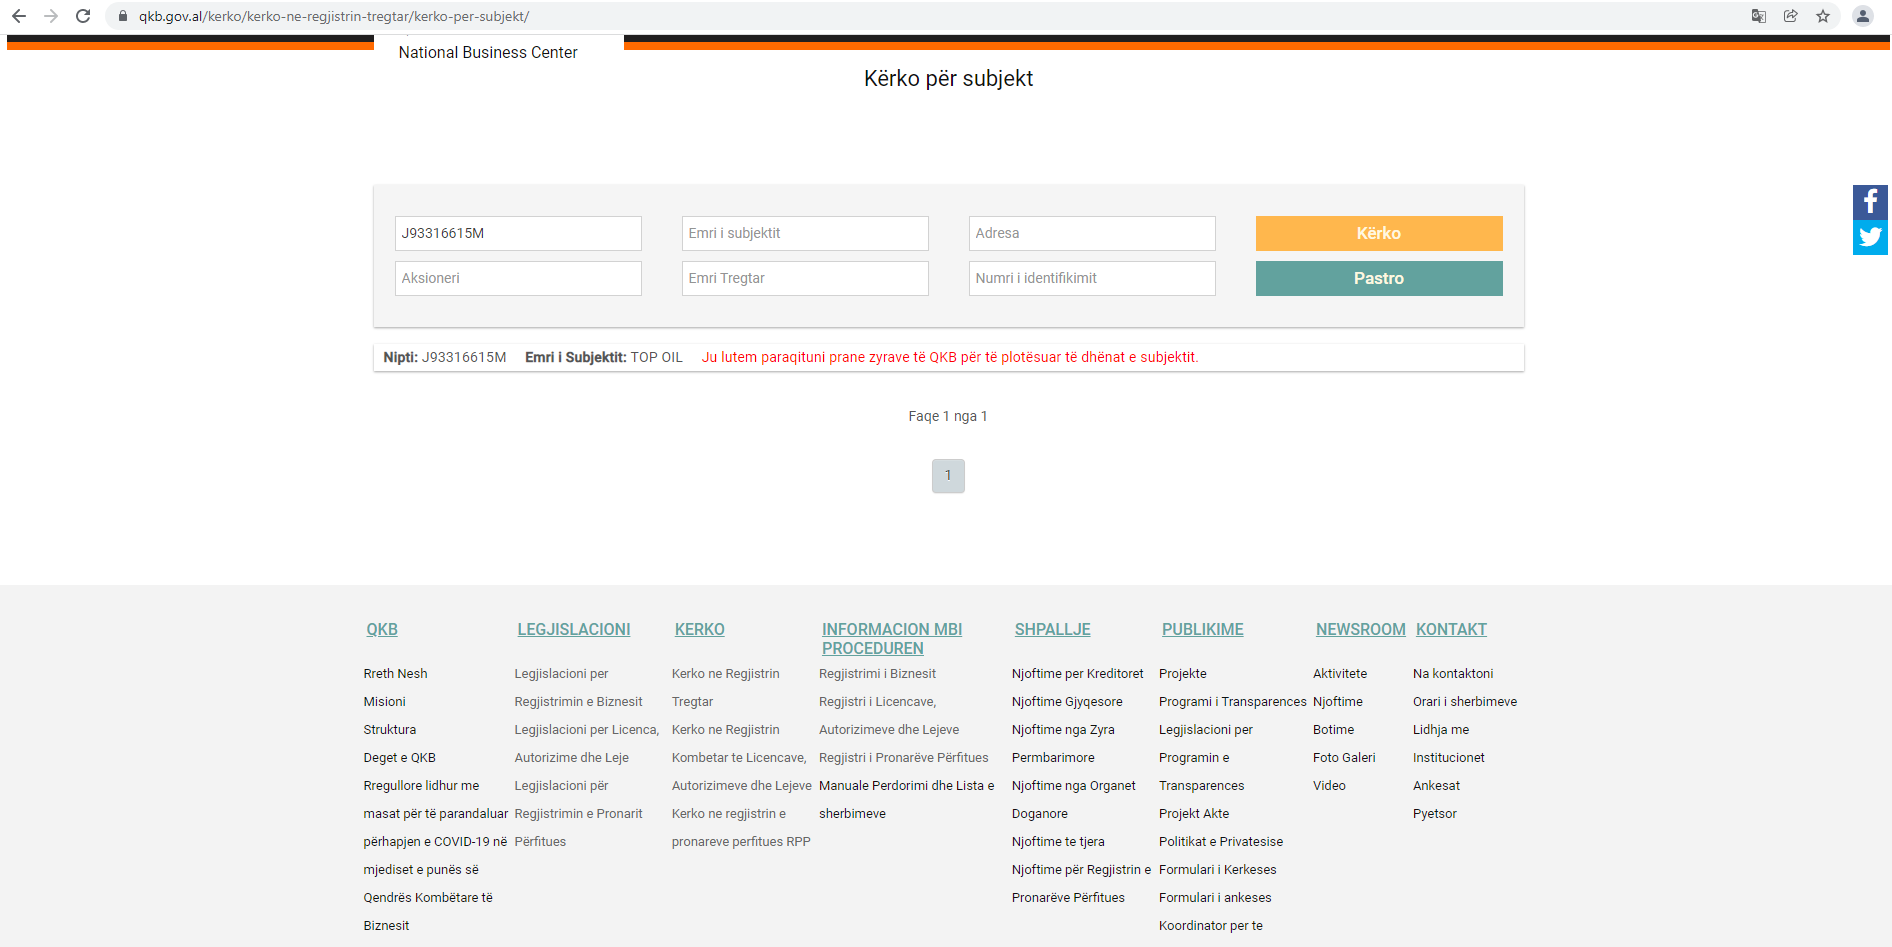Focus the Emri i subjektit input
Screen dimensions: 1892x947
click(805, 233)
